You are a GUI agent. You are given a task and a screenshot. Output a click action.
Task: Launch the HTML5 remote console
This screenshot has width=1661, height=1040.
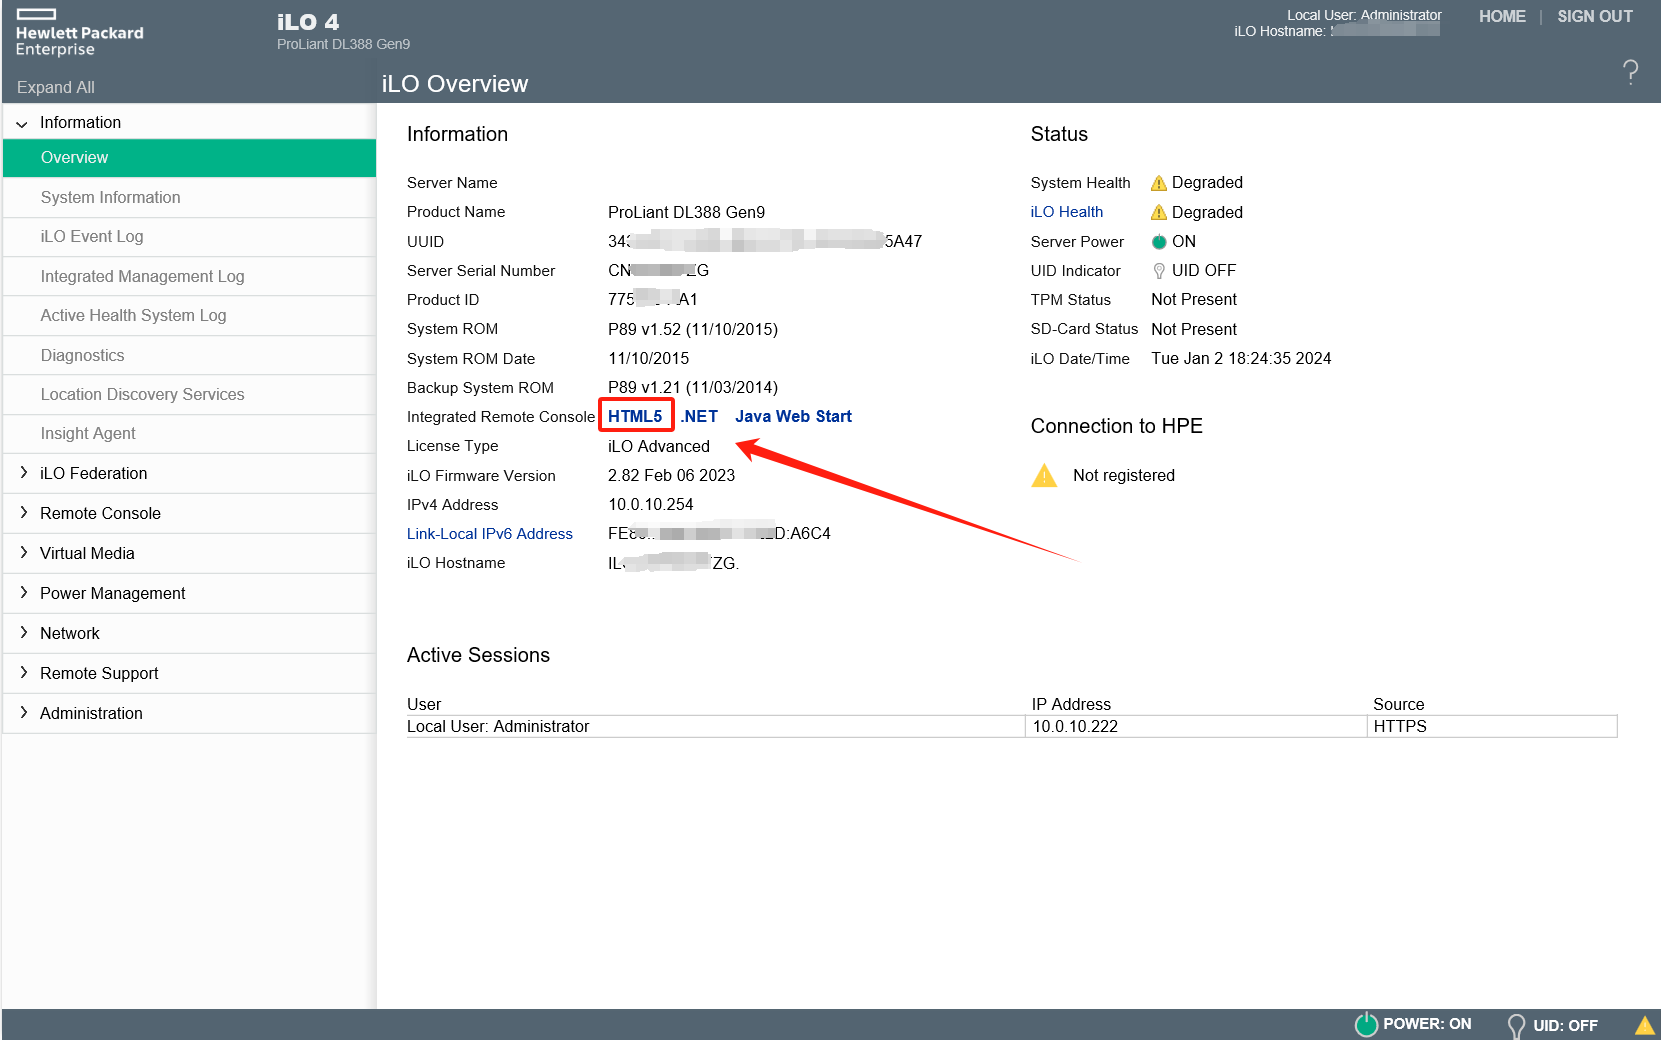(635, 417)
